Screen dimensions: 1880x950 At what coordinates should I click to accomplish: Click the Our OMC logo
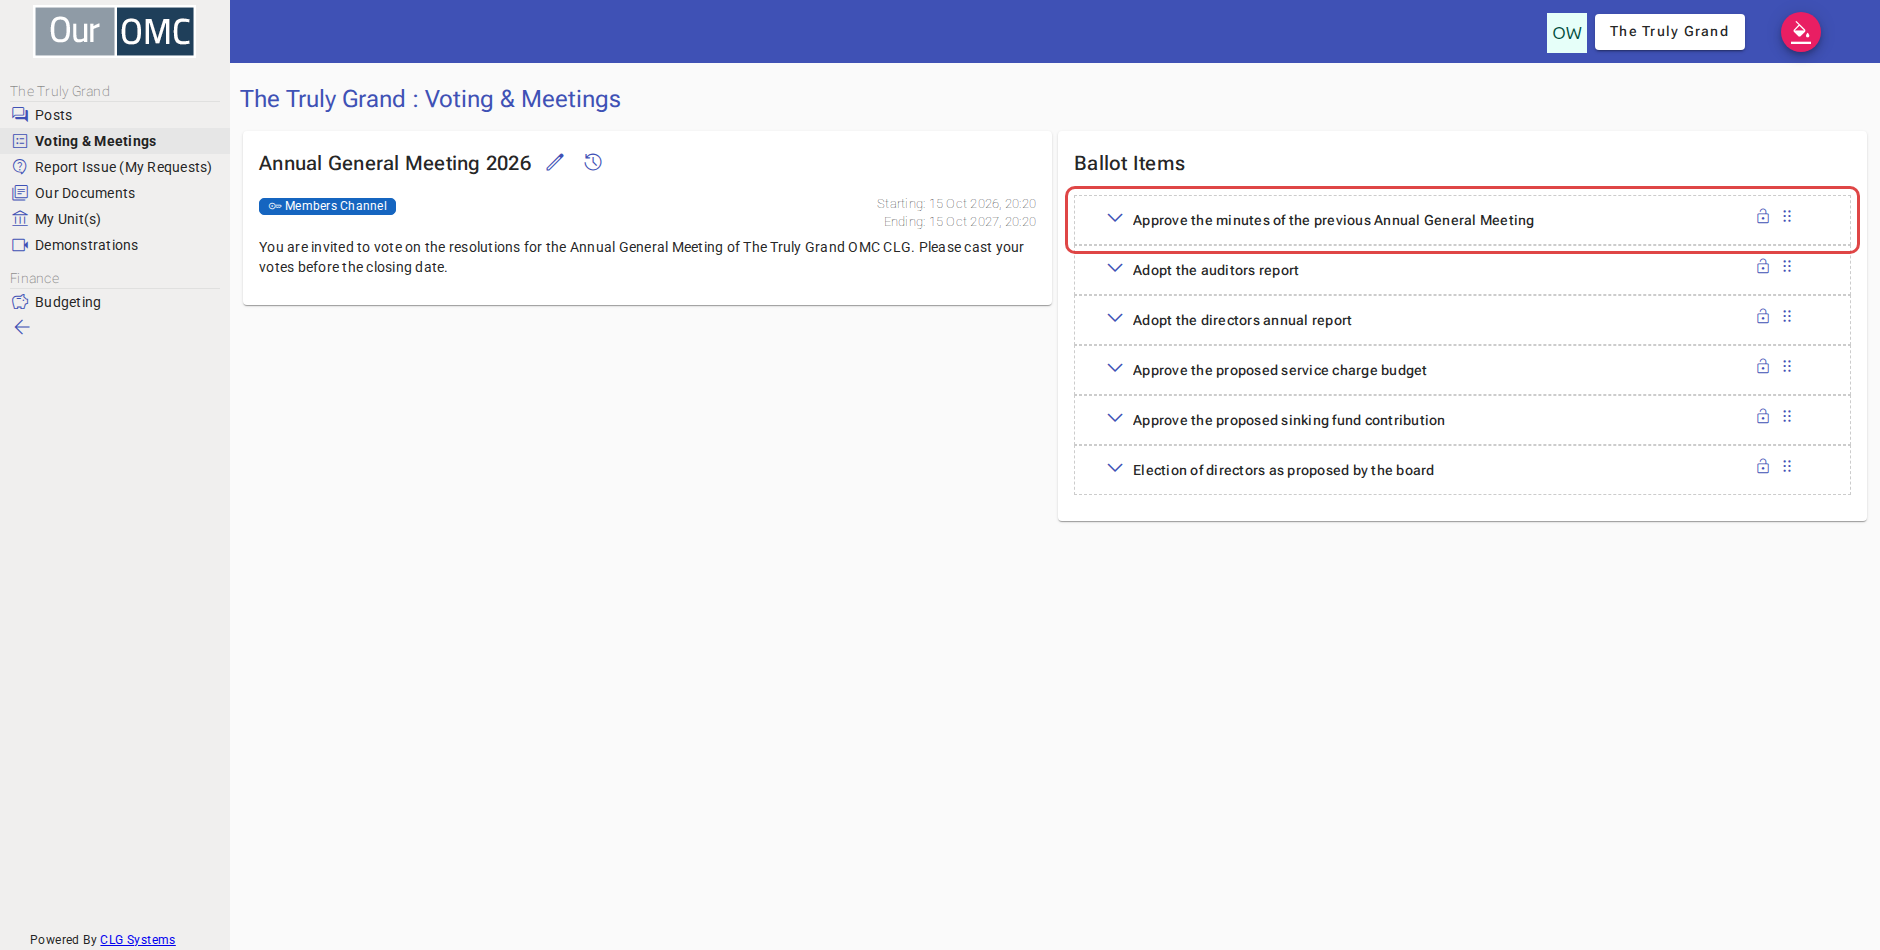pos(114,31)
